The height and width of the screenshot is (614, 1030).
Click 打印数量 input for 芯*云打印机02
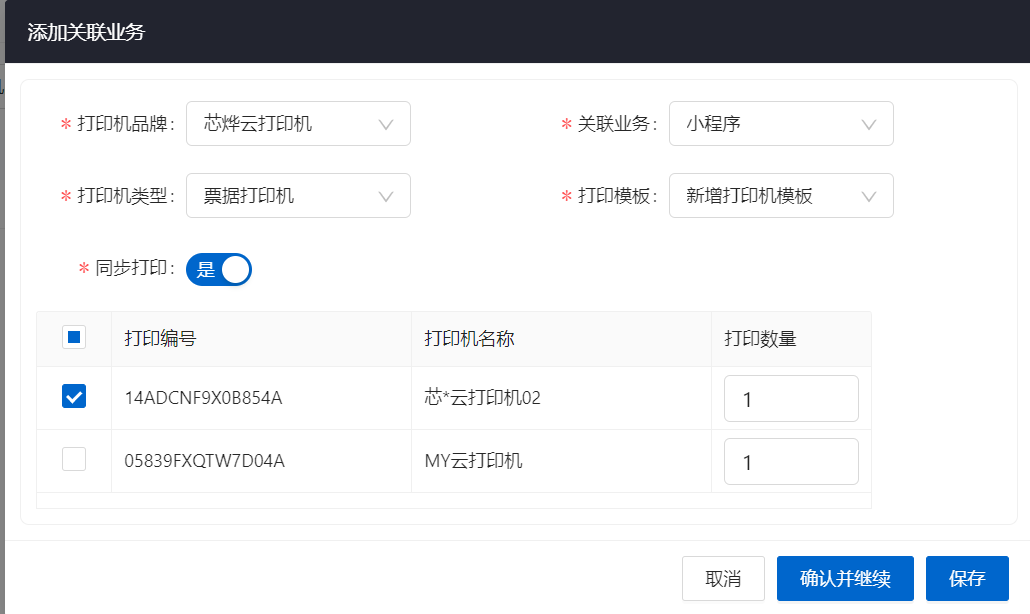pos(791,399)
